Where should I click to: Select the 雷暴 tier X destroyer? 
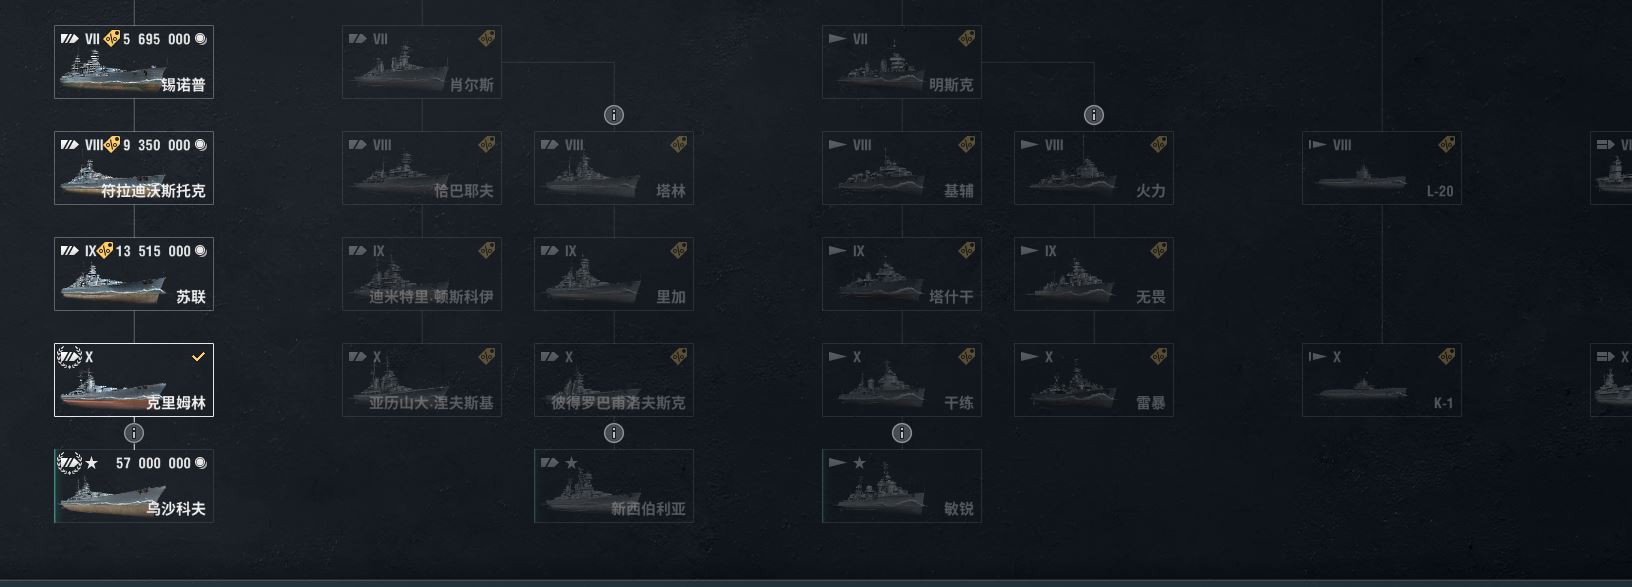coord(1094,381)
